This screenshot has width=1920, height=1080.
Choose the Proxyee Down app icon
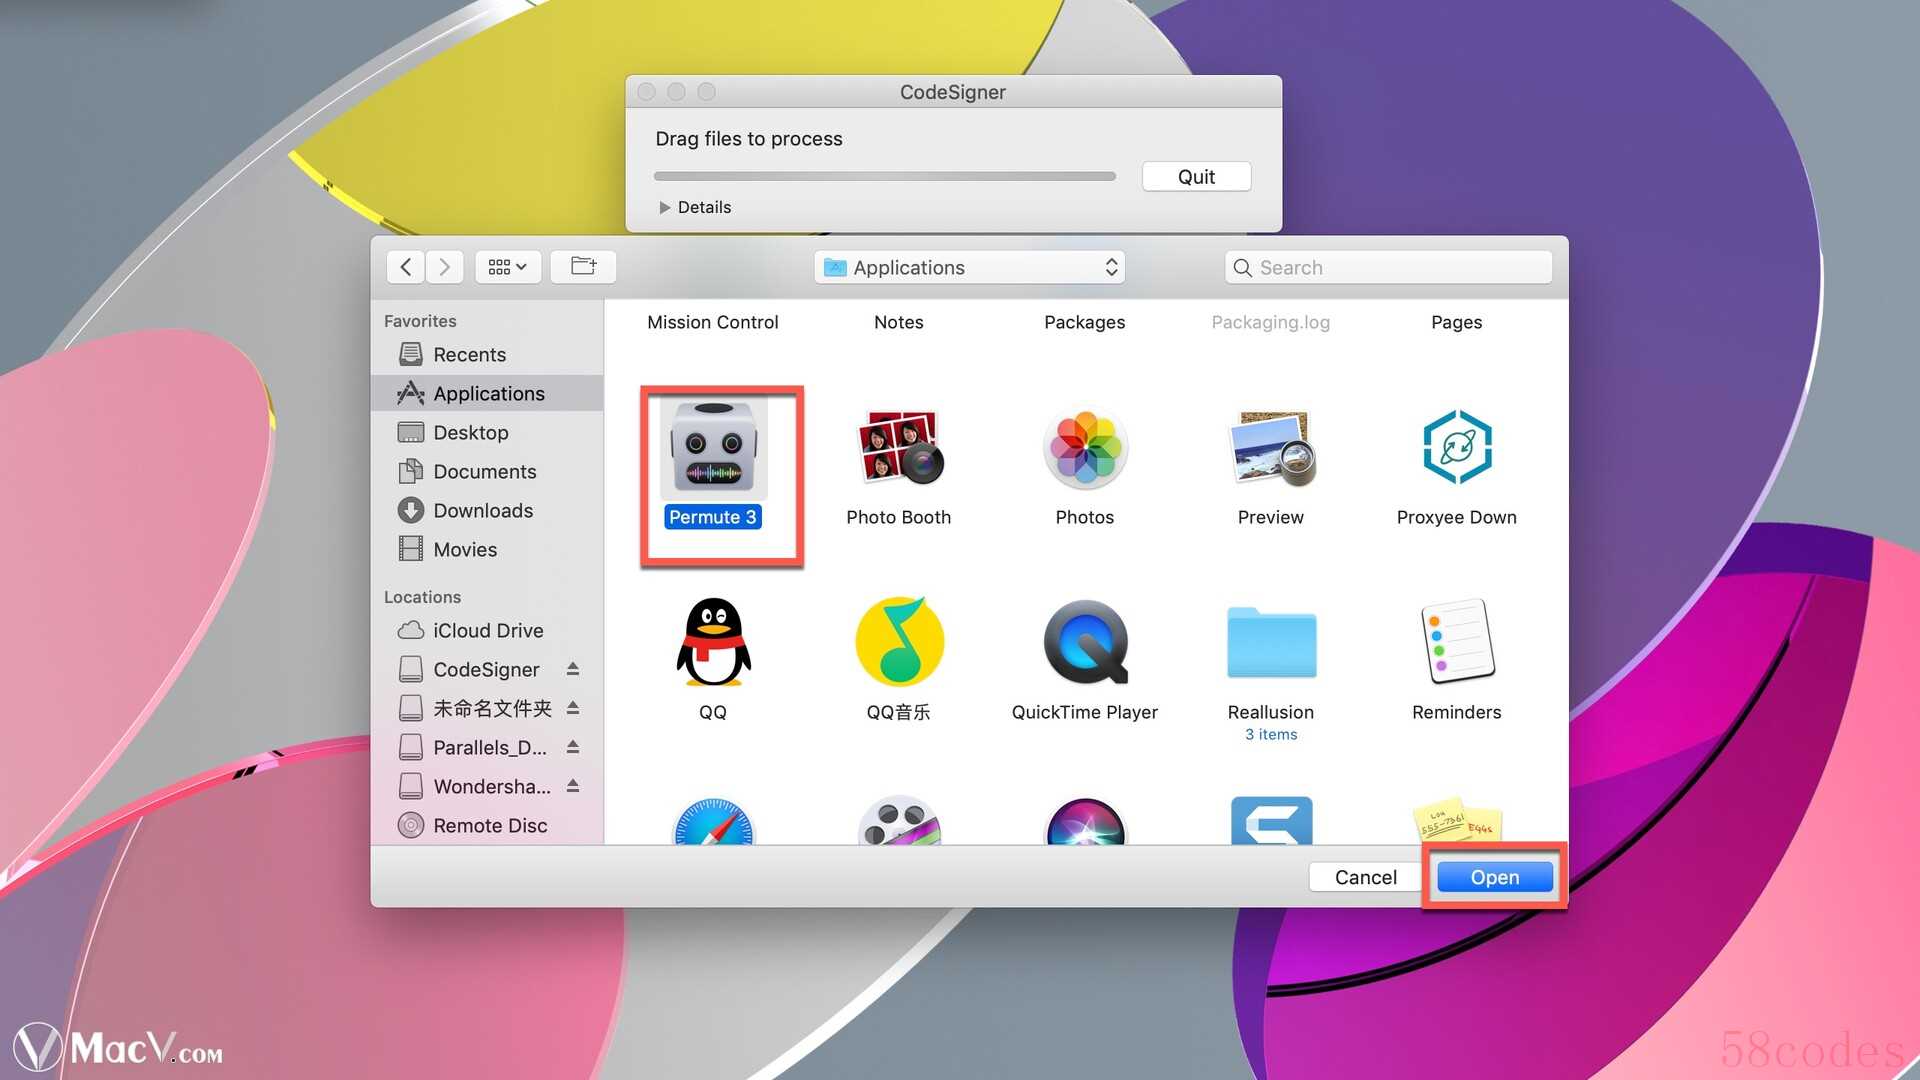click(x=1456, y=449)
